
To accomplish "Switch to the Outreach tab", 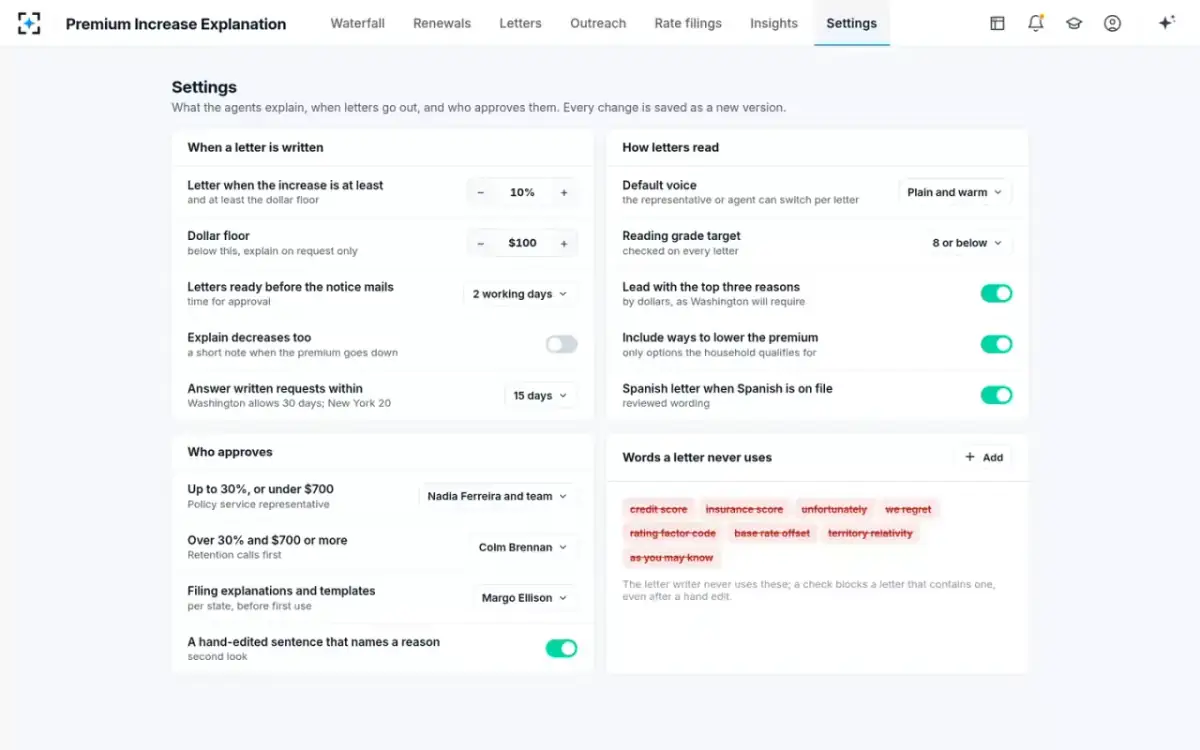I will [x=598, y=23].
